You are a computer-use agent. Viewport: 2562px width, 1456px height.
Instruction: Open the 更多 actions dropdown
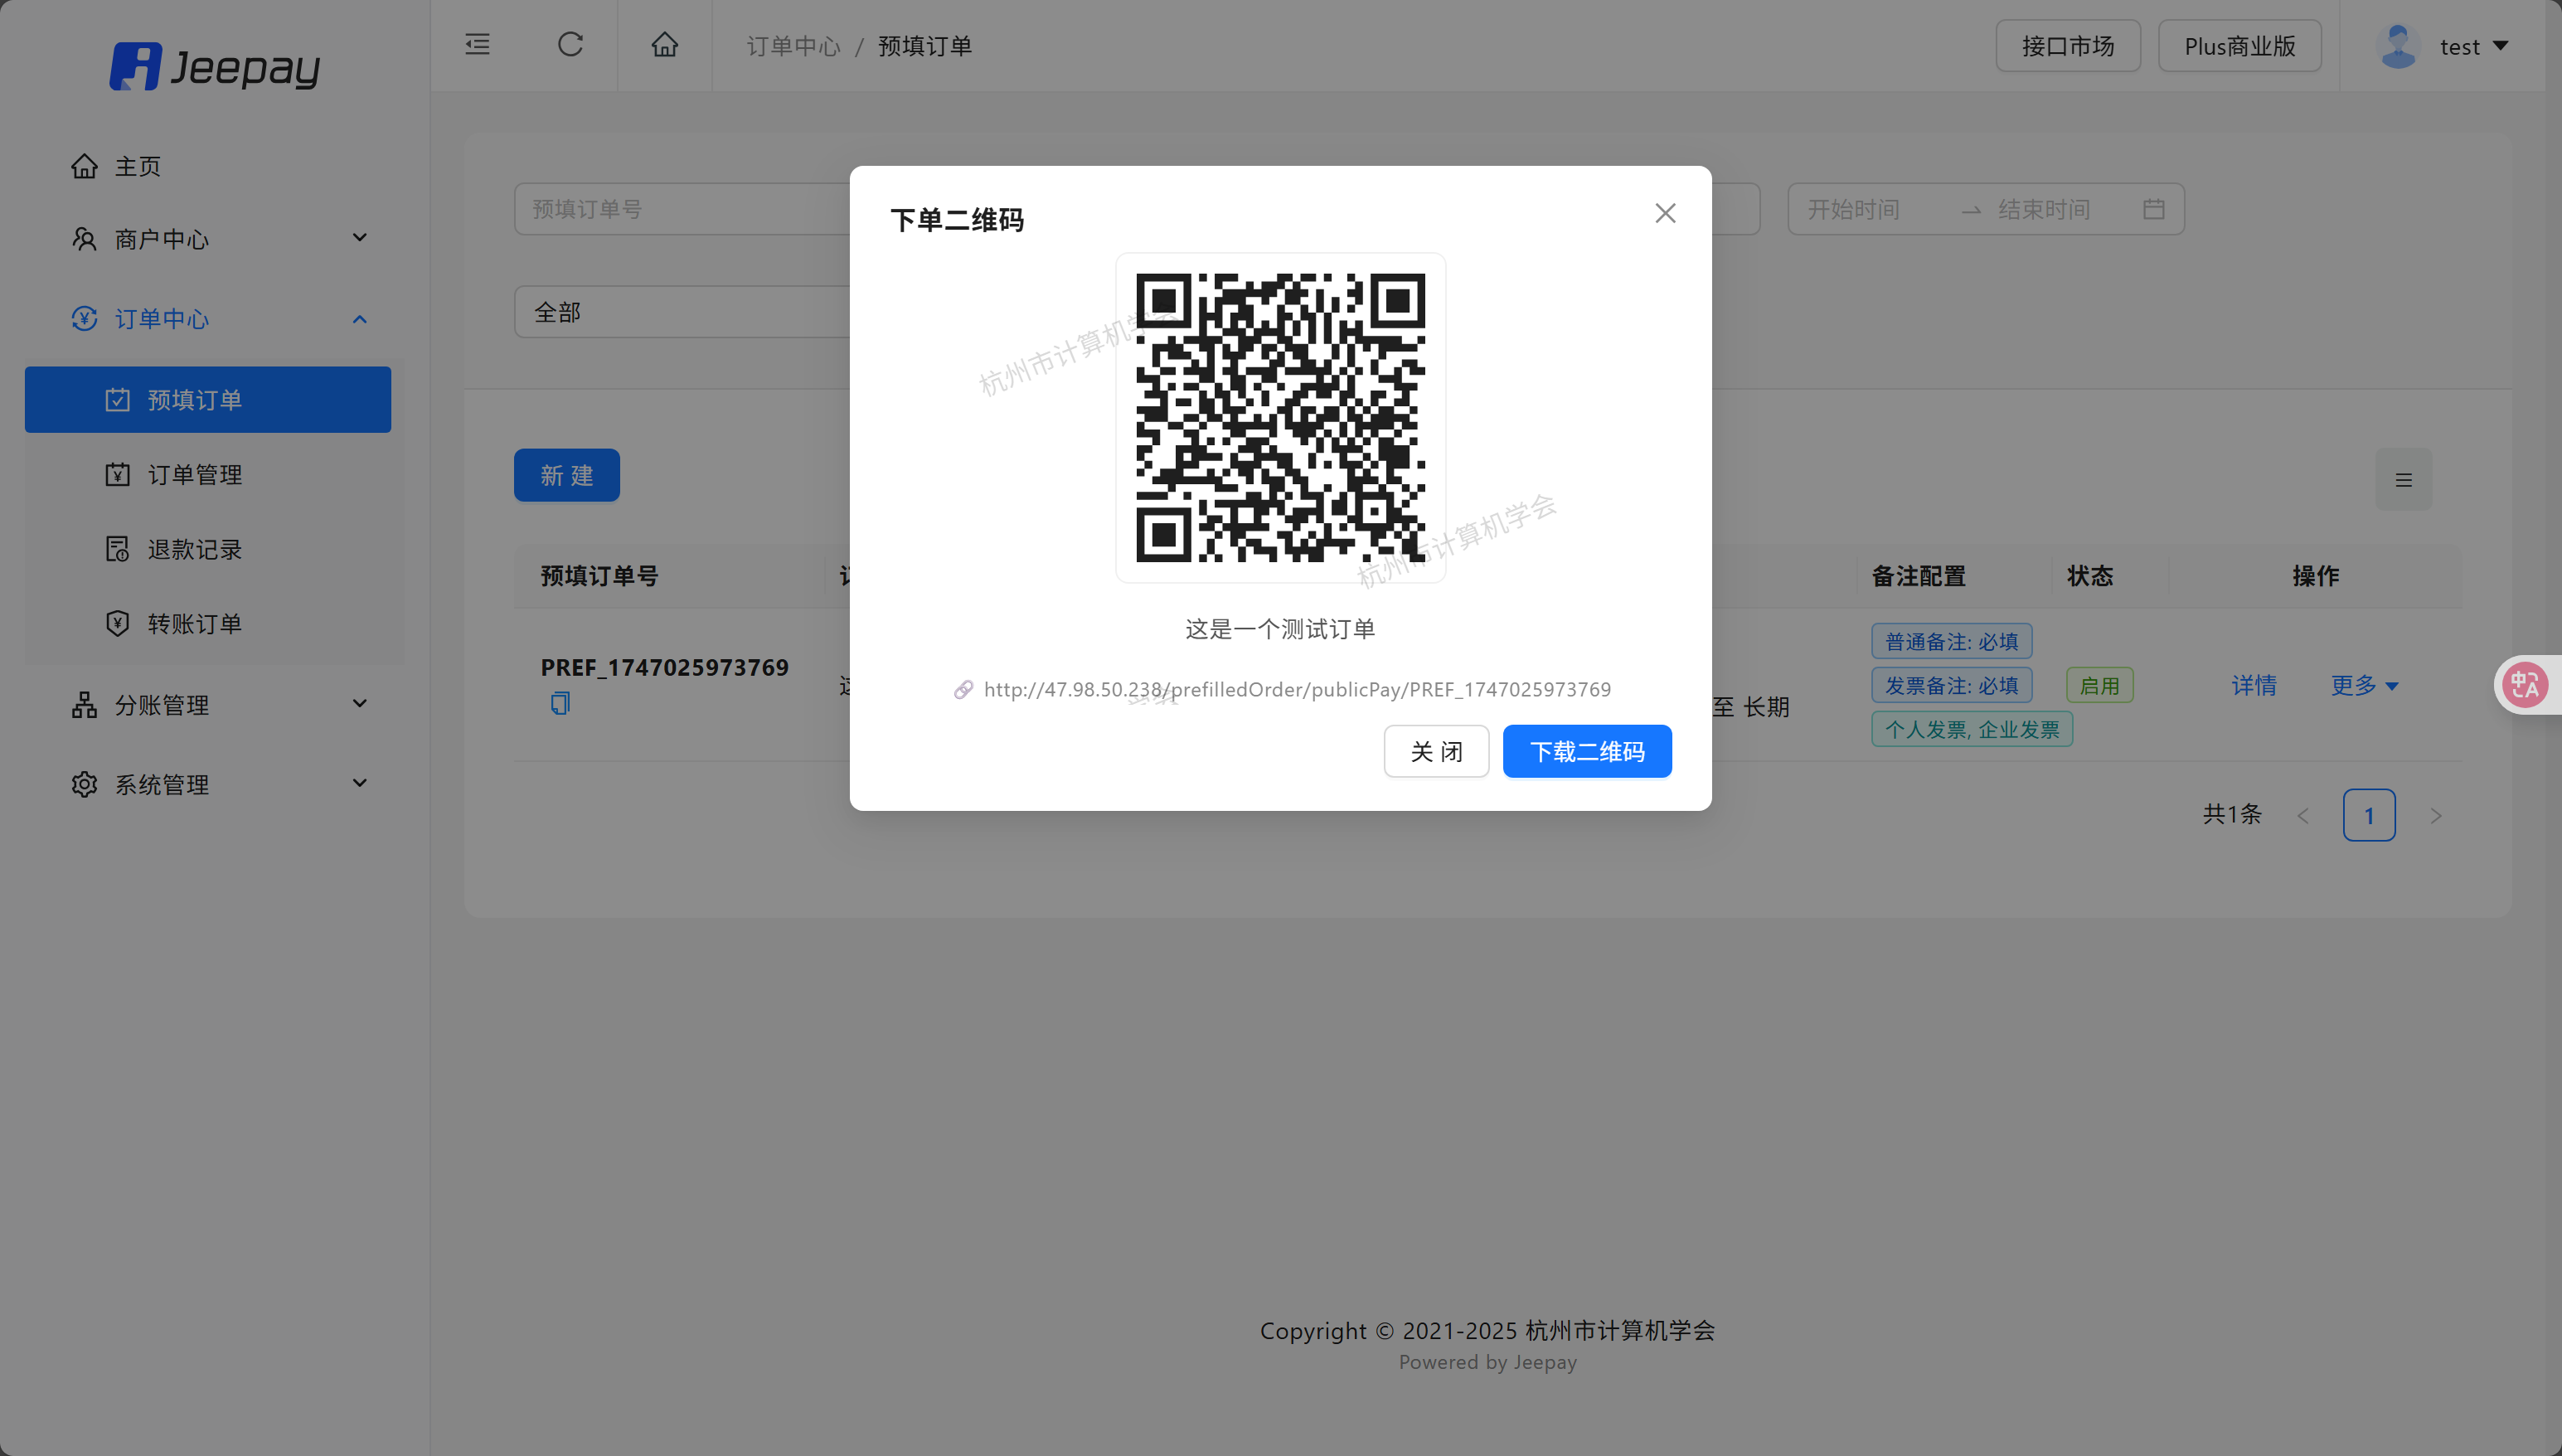tap(2363, 685)
